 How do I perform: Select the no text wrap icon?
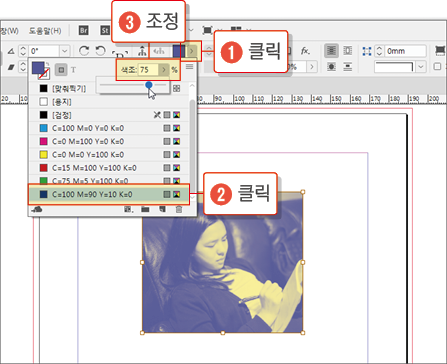pos(331,51)
